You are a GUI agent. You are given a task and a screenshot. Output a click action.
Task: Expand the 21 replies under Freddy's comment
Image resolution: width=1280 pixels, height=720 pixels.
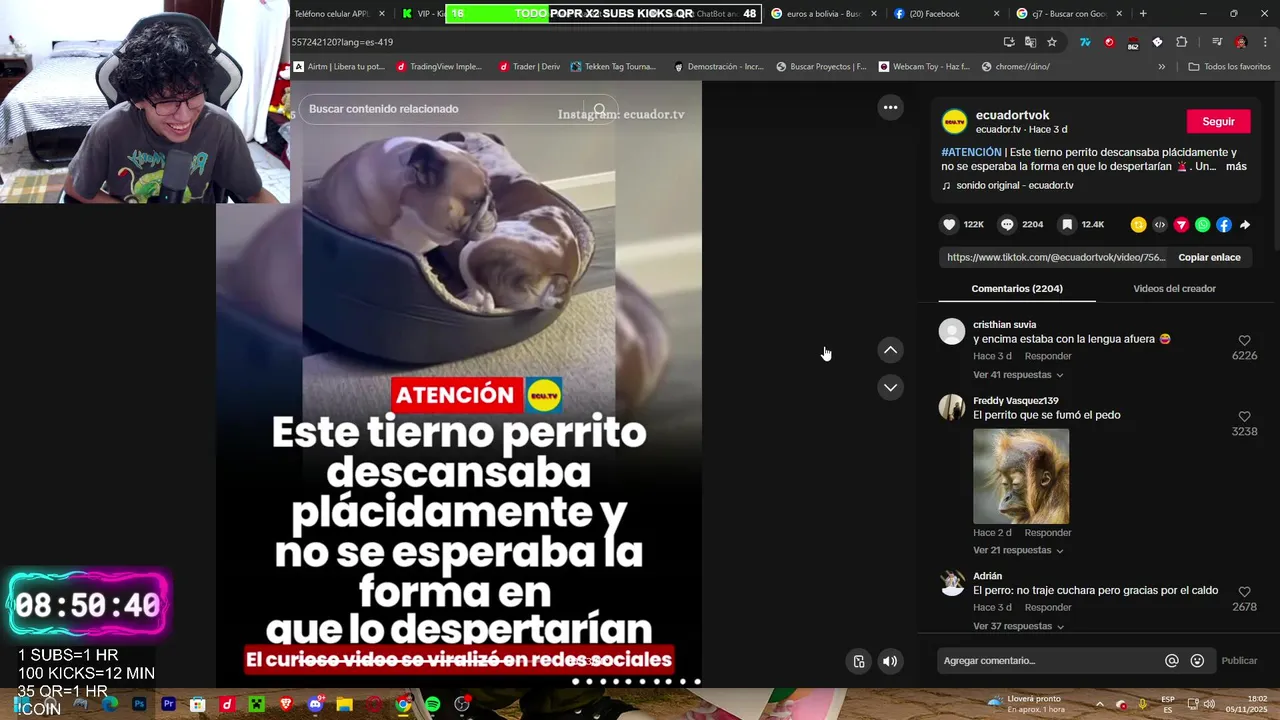[x=1018, y=551]
